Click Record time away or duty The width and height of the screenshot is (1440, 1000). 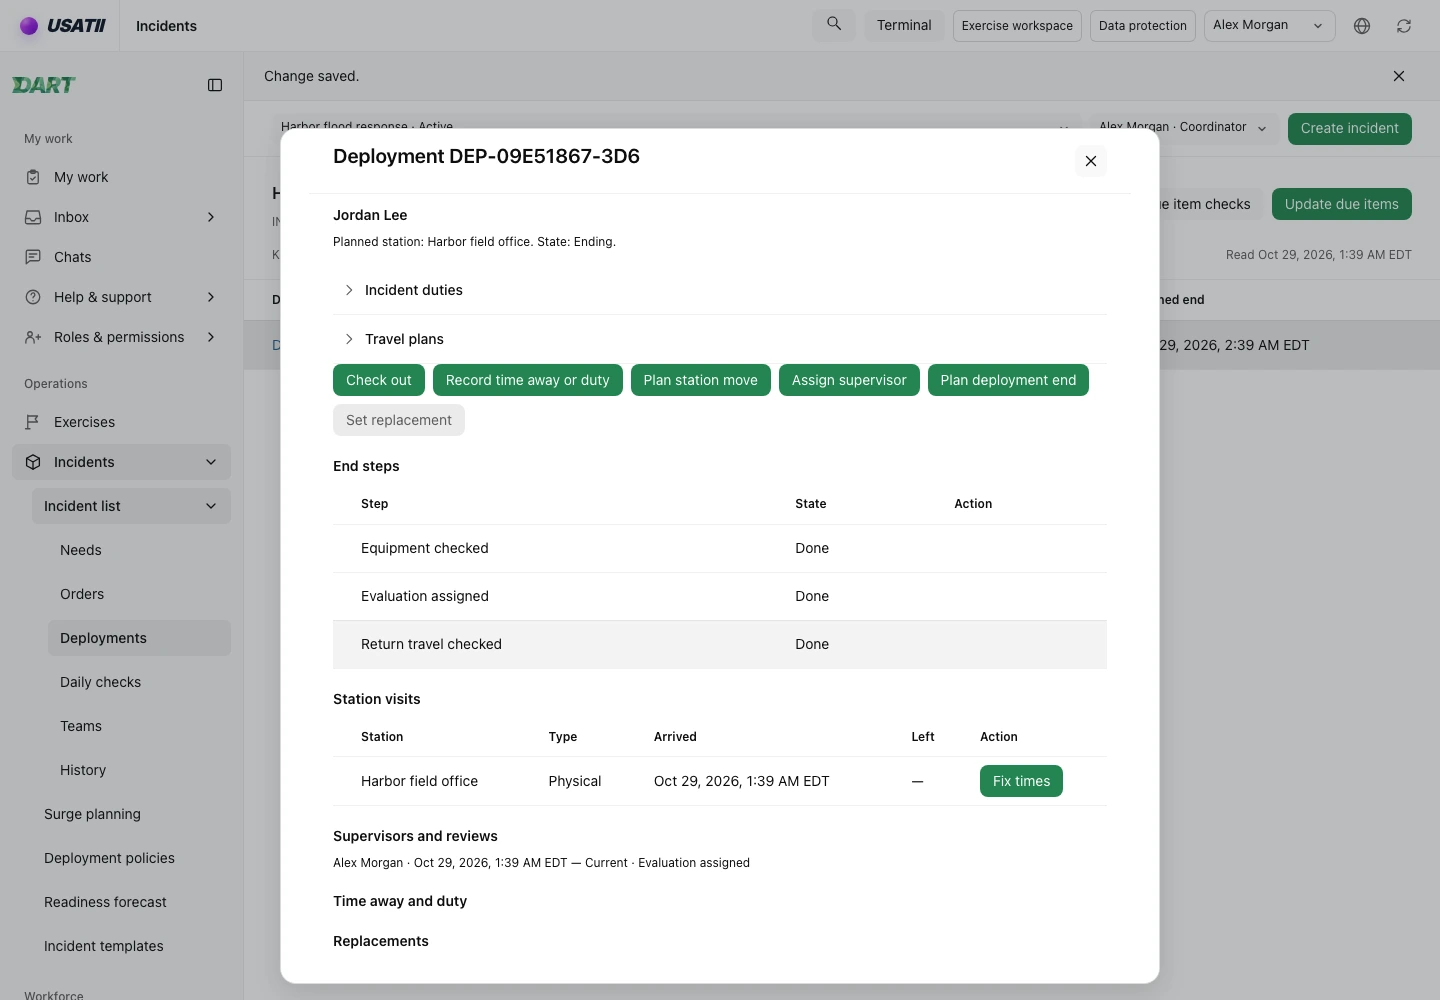click(528, 380)
